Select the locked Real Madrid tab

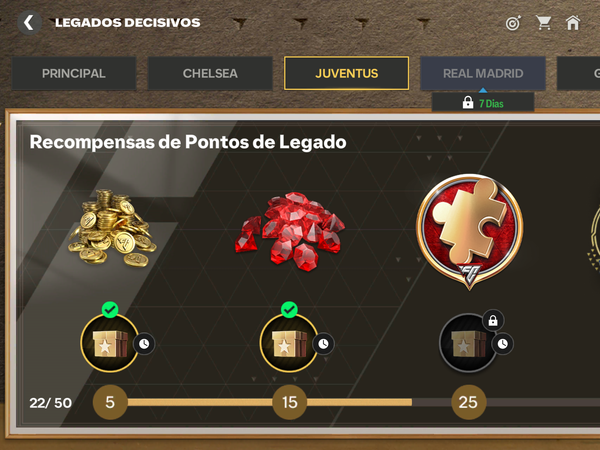click(483, 73)
